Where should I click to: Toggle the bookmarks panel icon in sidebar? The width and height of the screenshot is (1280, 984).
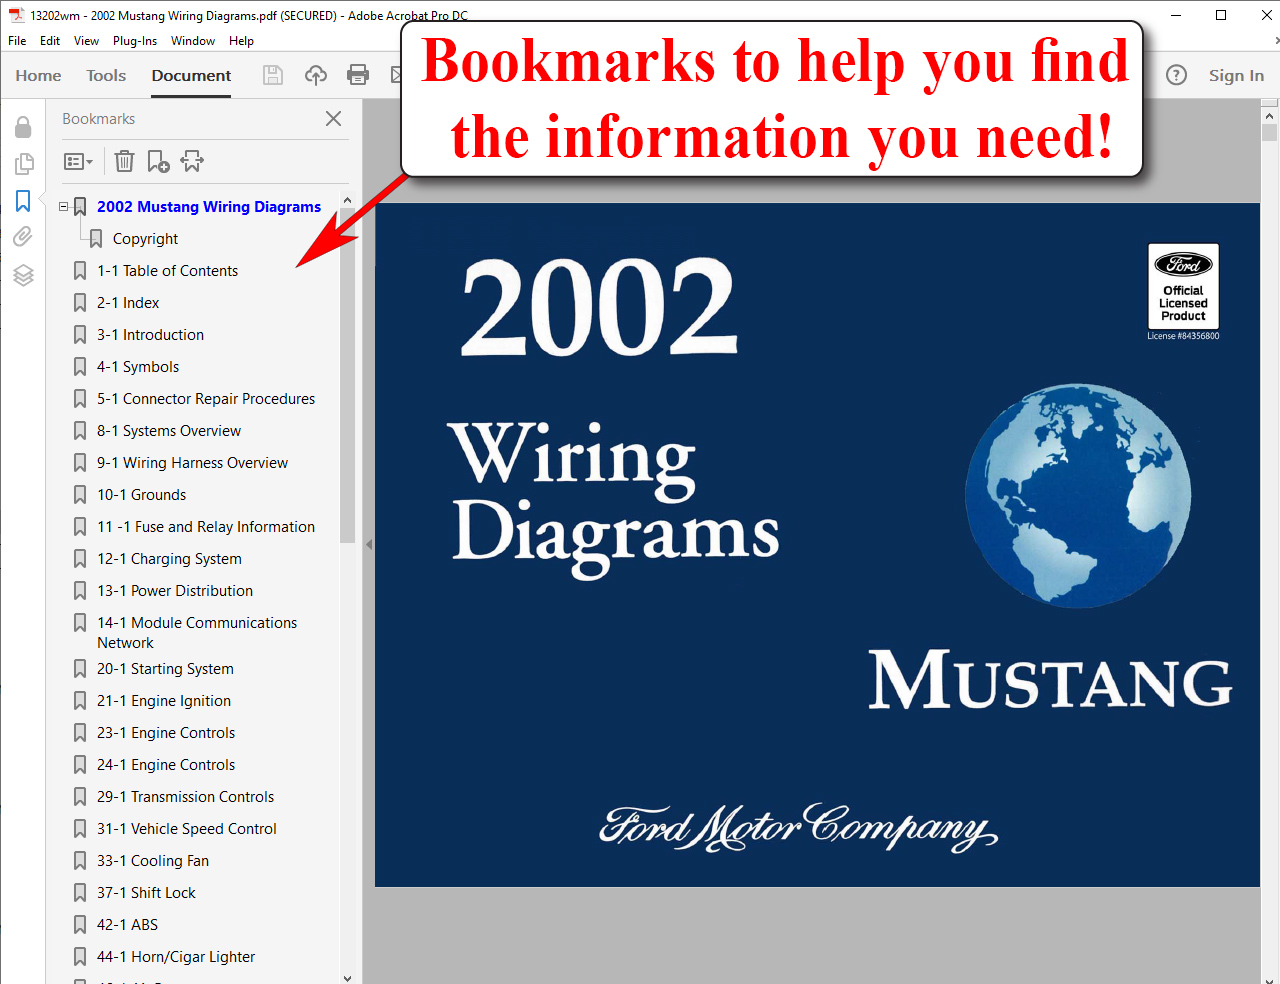(23, 201)
